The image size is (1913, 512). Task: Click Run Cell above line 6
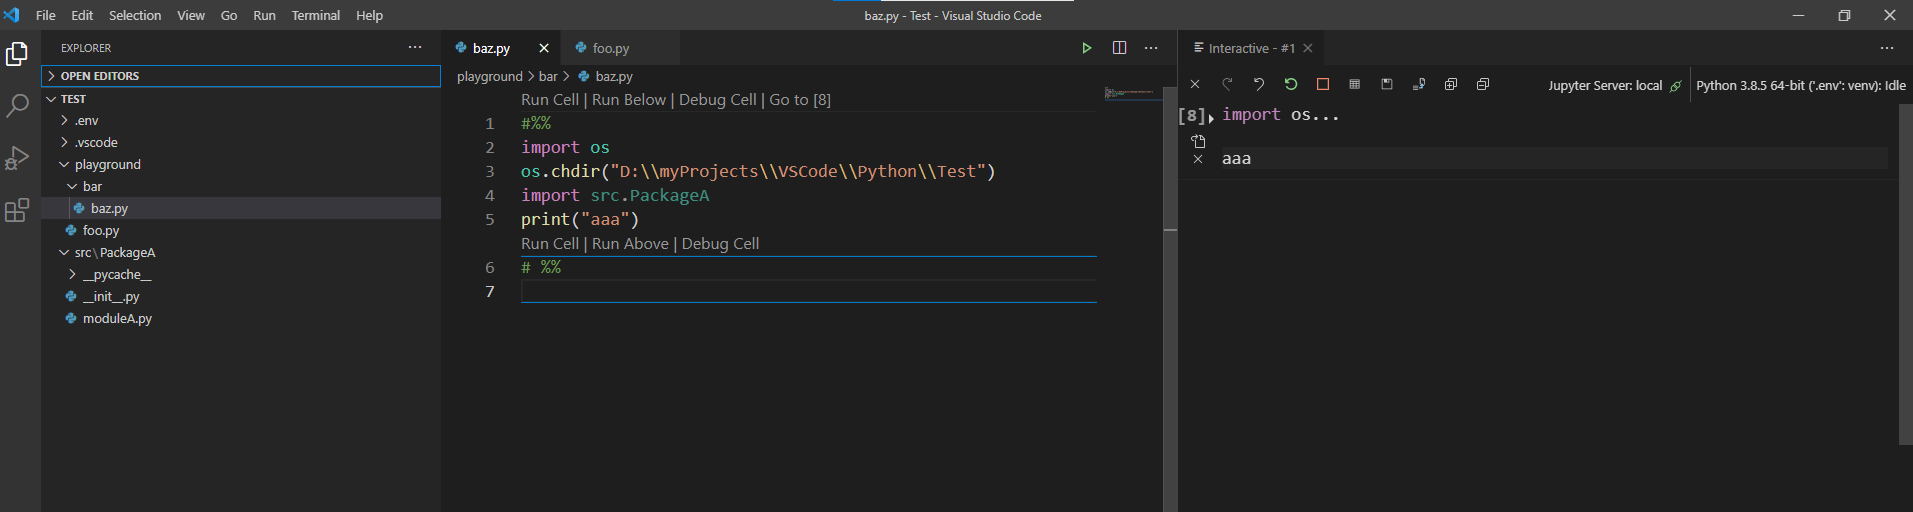coord(550,243)
